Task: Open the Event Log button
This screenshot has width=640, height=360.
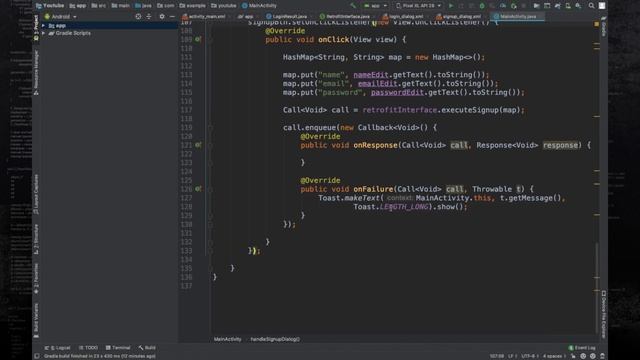Action: click(x=582, y=348)
